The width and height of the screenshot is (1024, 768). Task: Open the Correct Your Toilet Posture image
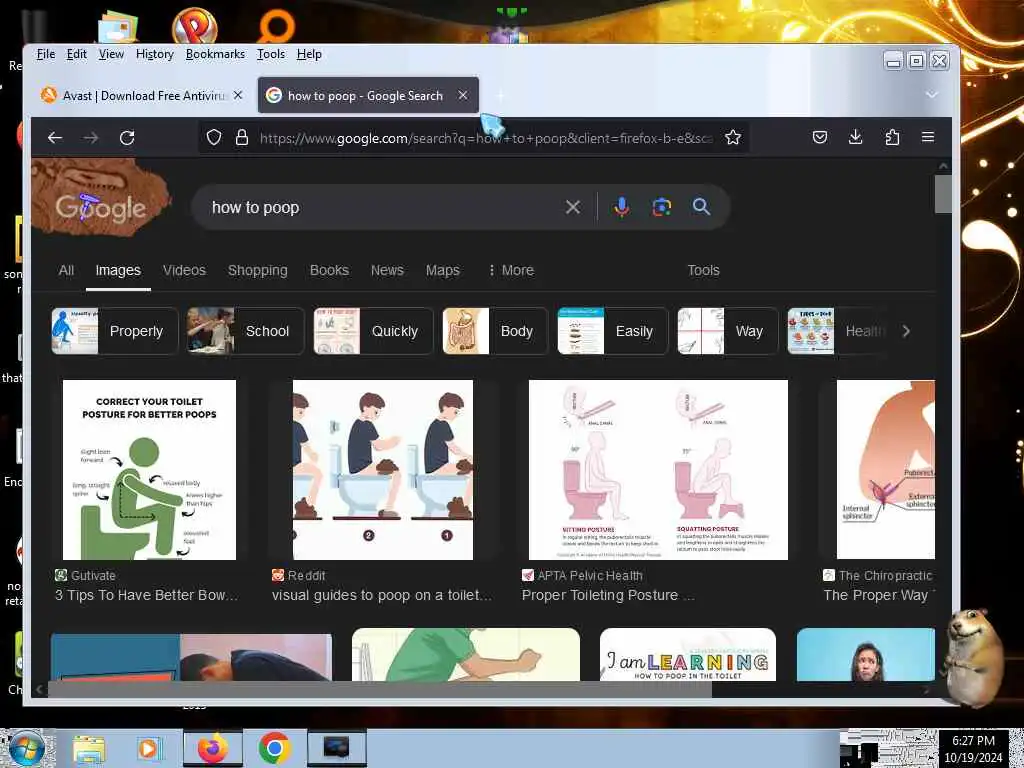pyautogui.click(x=149, y=470)
